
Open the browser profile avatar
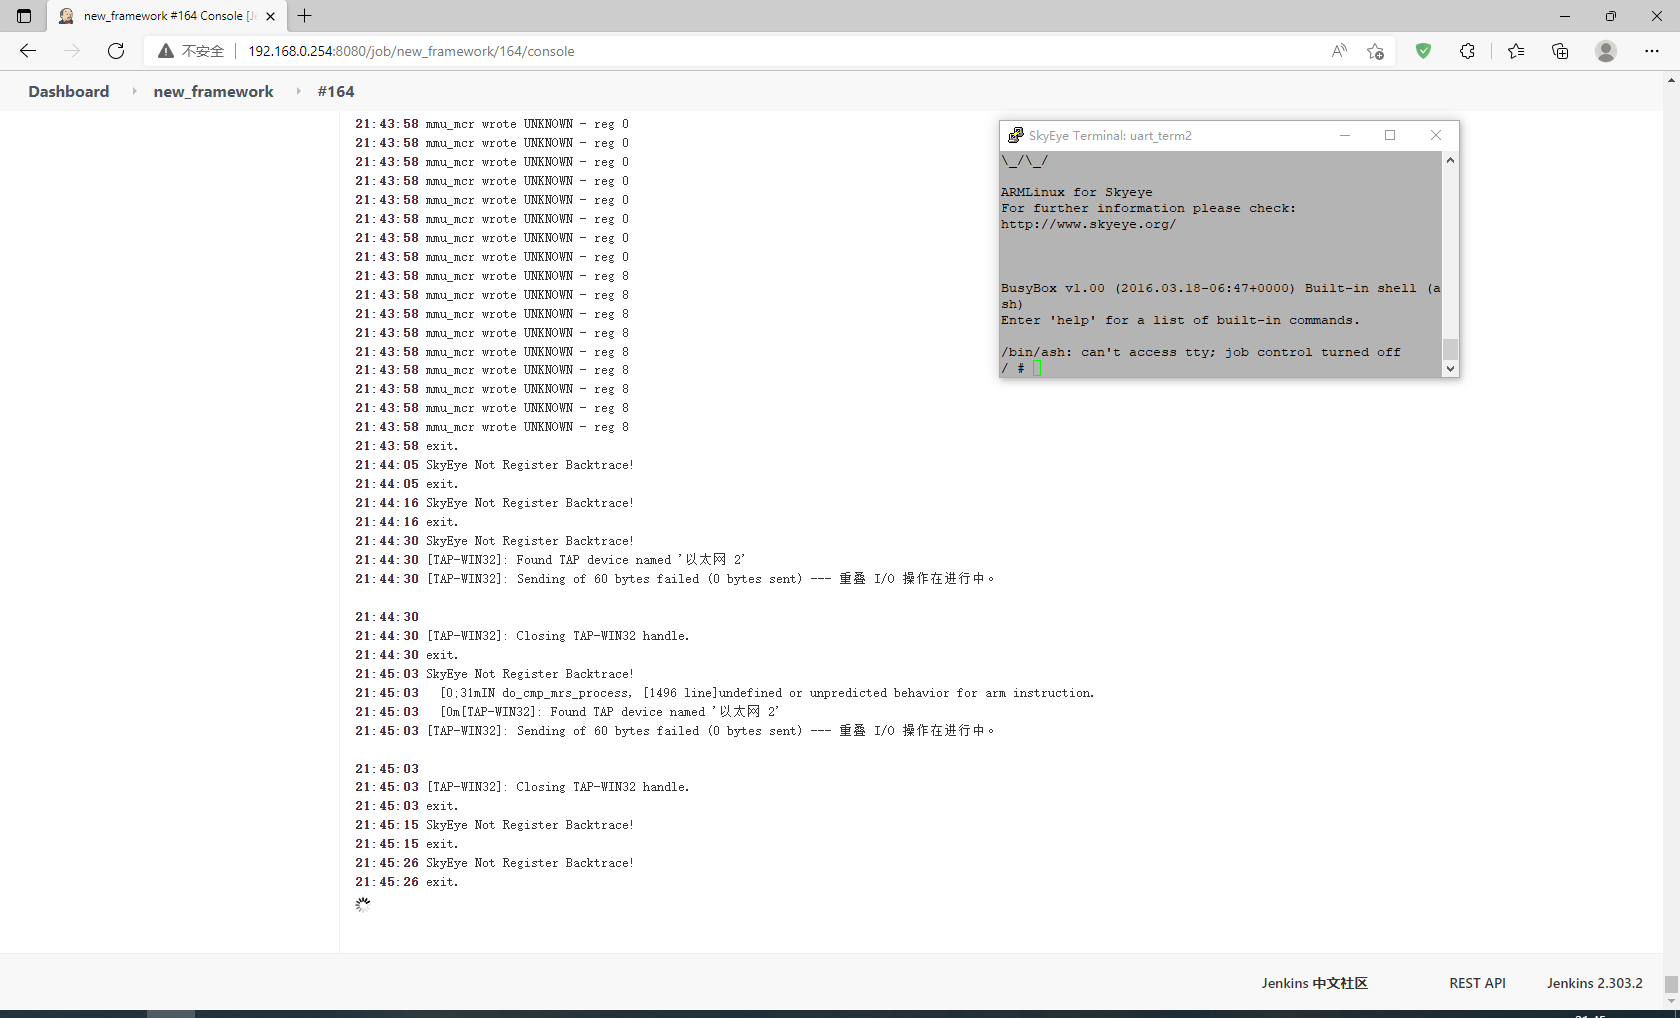click(1606, 51)
